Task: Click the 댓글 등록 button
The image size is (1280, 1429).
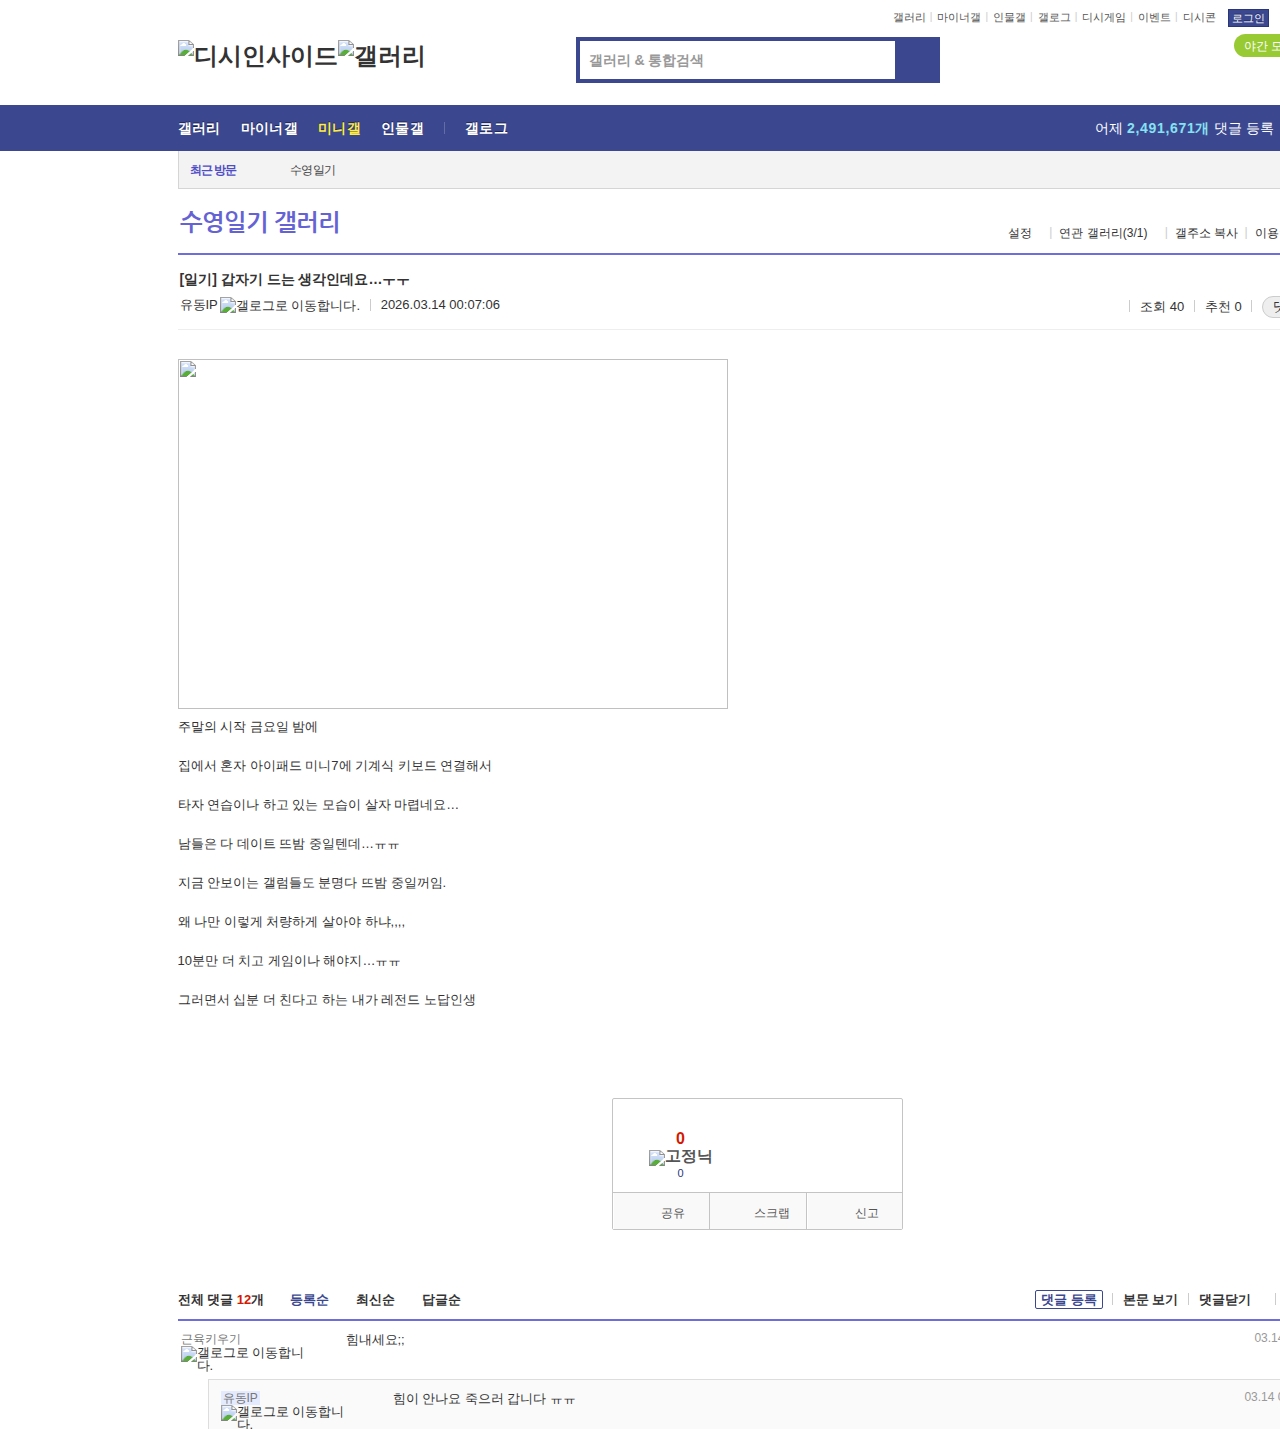Action: click(x=1069, y=1300)
